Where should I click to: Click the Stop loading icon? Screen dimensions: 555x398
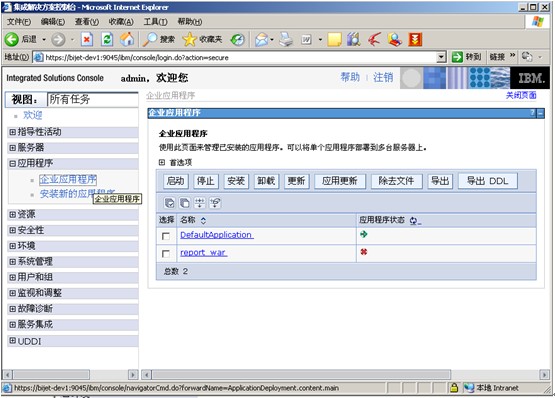[x=87, y=39]
